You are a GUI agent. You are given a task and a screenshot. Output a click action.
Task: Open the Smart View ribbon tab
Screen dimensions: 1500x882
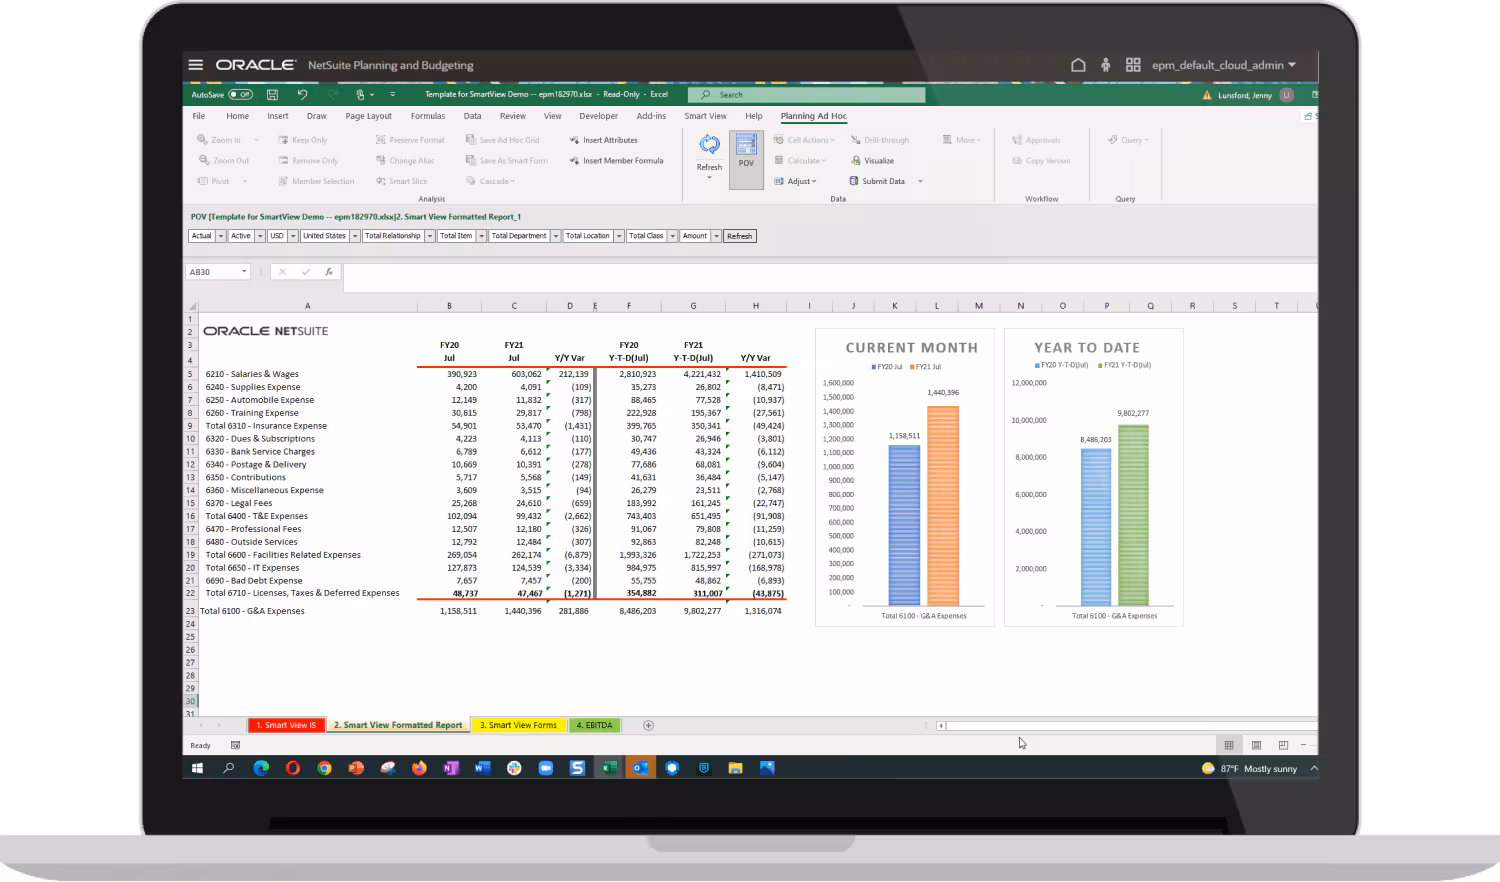(705, 116)
